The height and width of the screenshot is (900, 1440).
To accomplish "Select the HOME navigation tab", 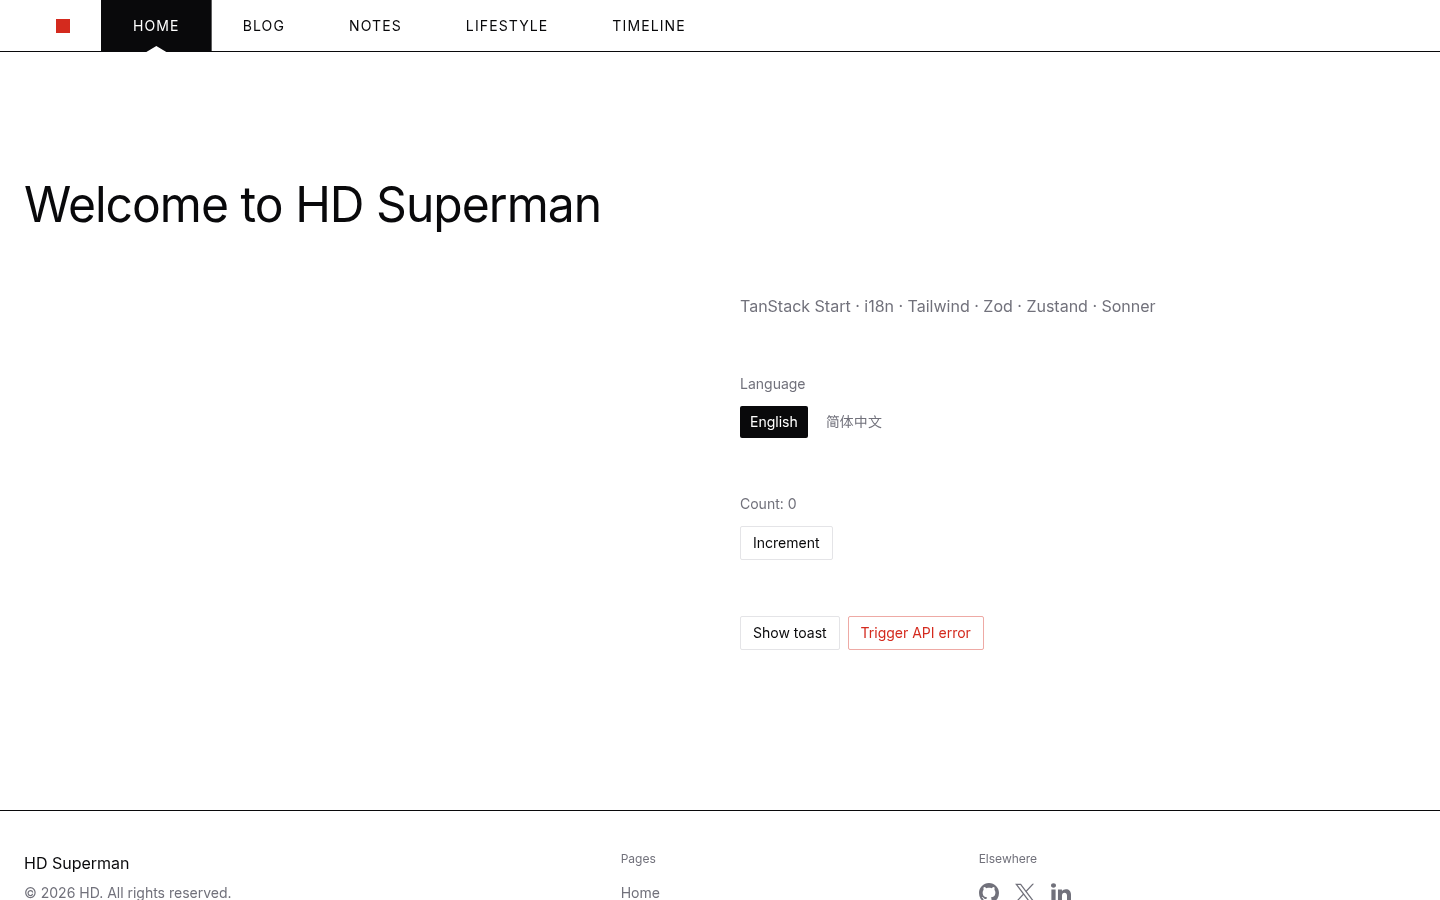I will [156, 26].
